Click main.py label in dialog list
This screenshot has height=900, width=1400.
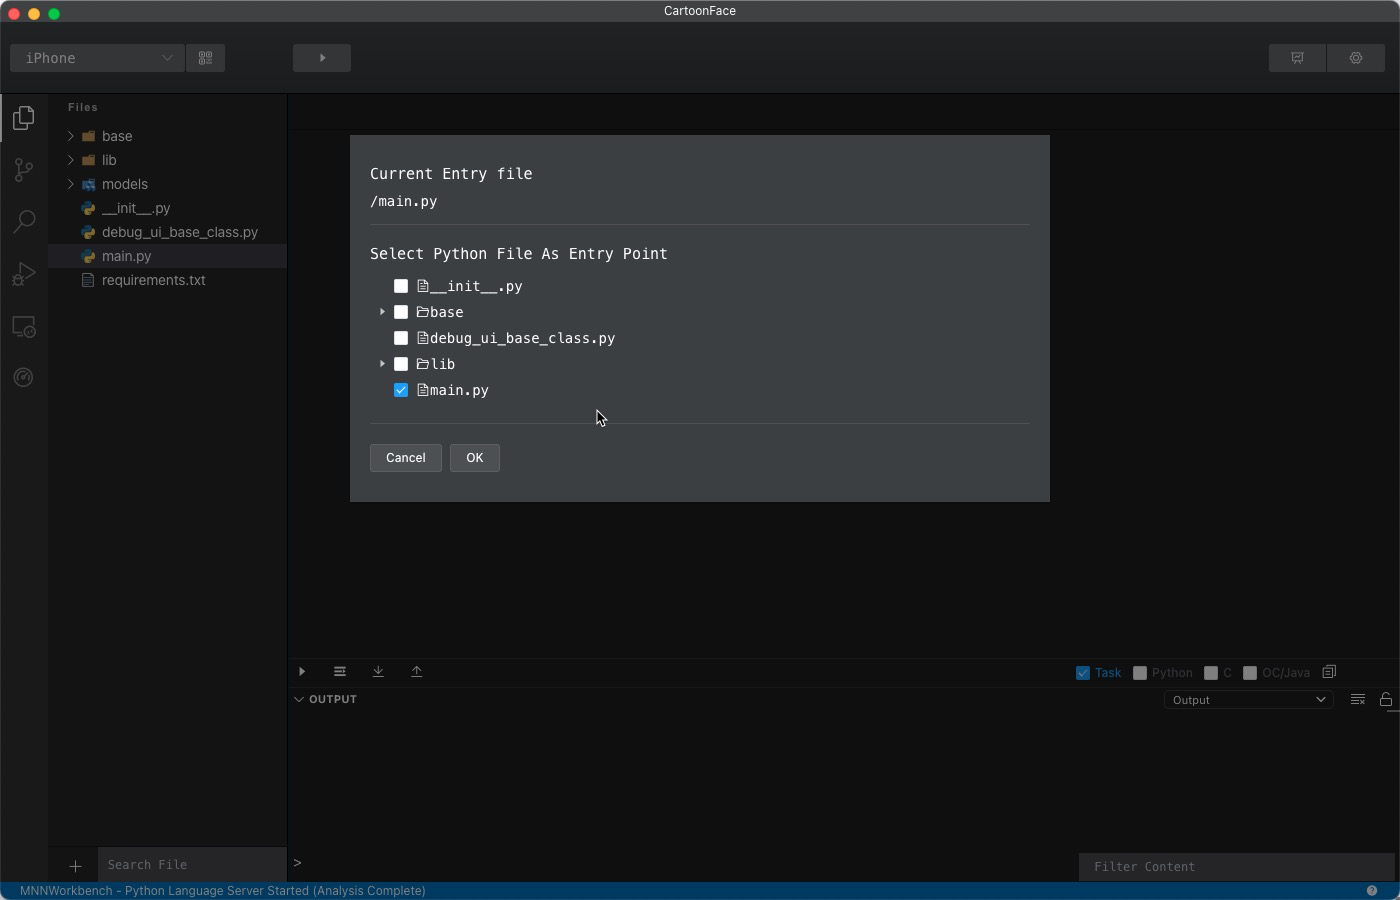pos(459,390)
